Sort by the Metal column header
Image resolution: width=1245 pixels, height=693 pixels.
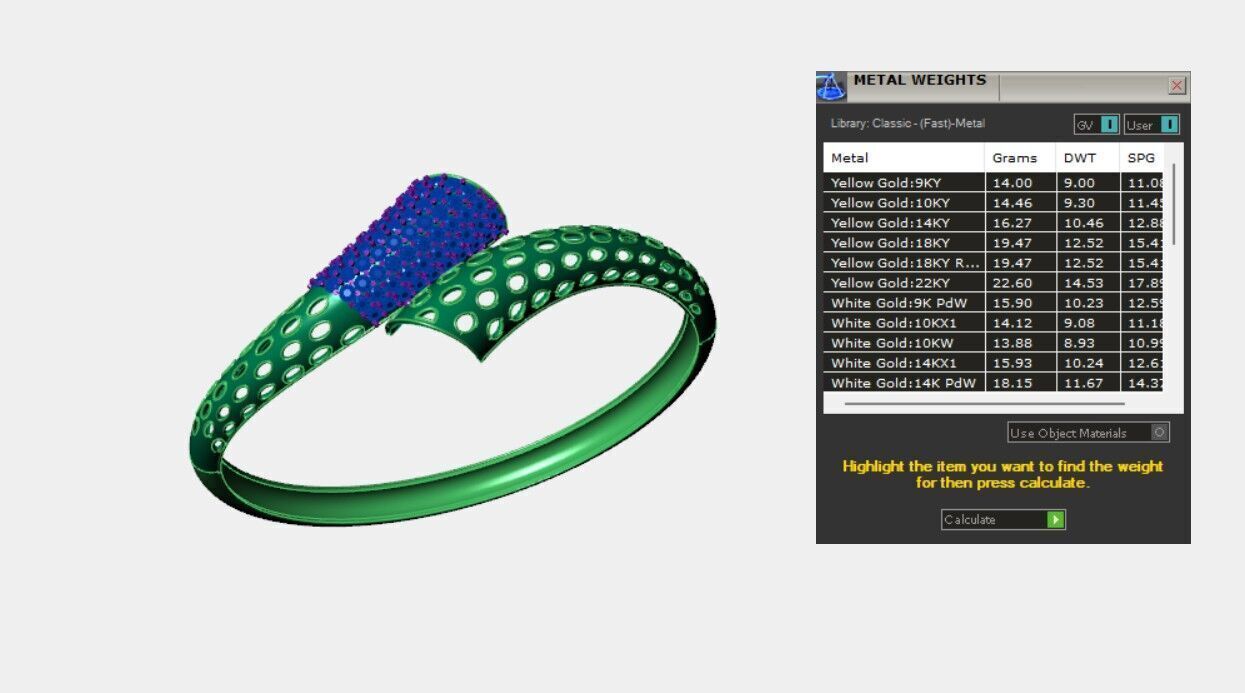pos(904,158)
